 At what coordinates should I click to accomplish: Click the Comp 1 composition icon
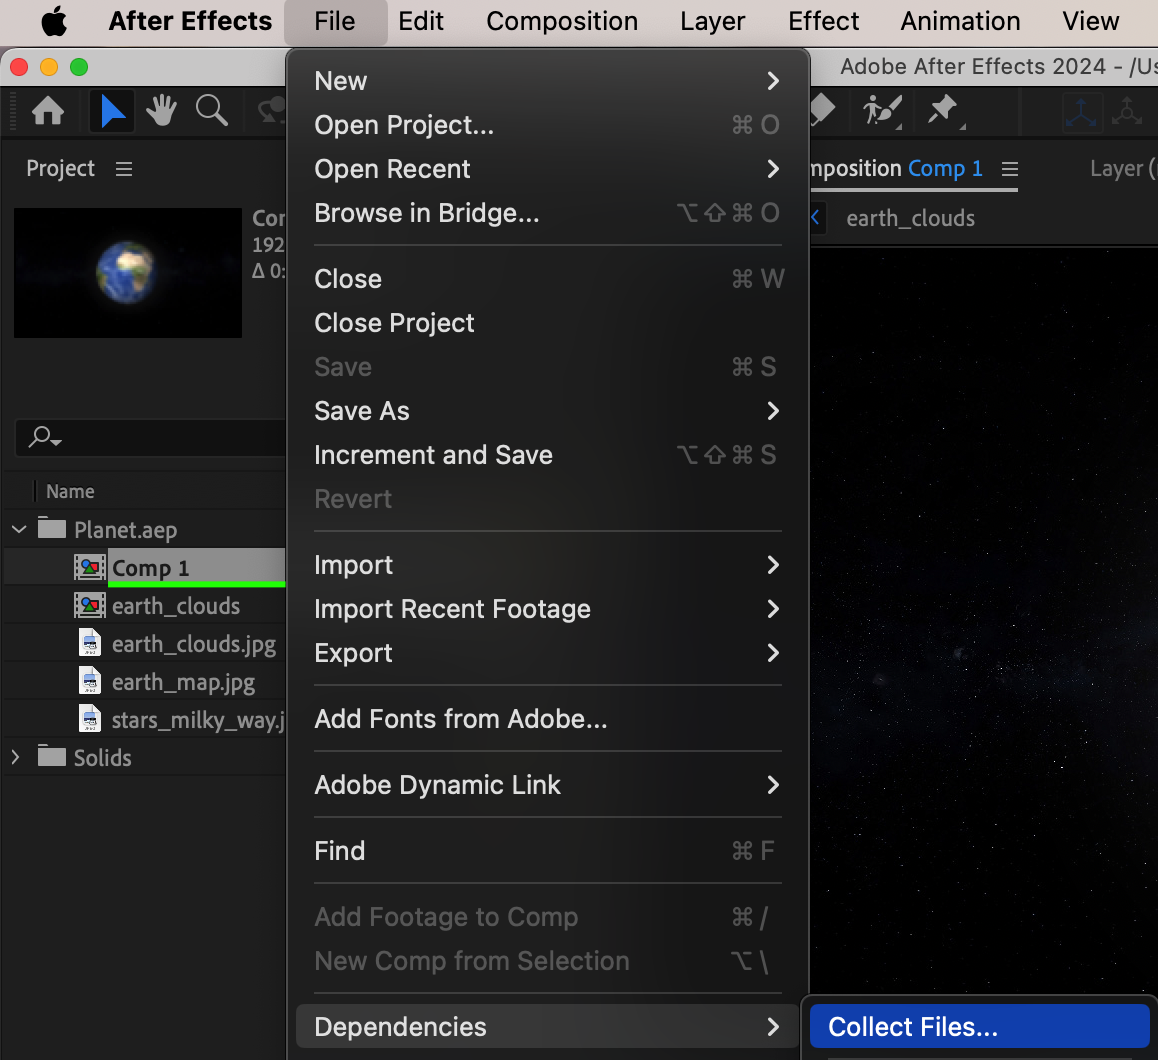89,567
